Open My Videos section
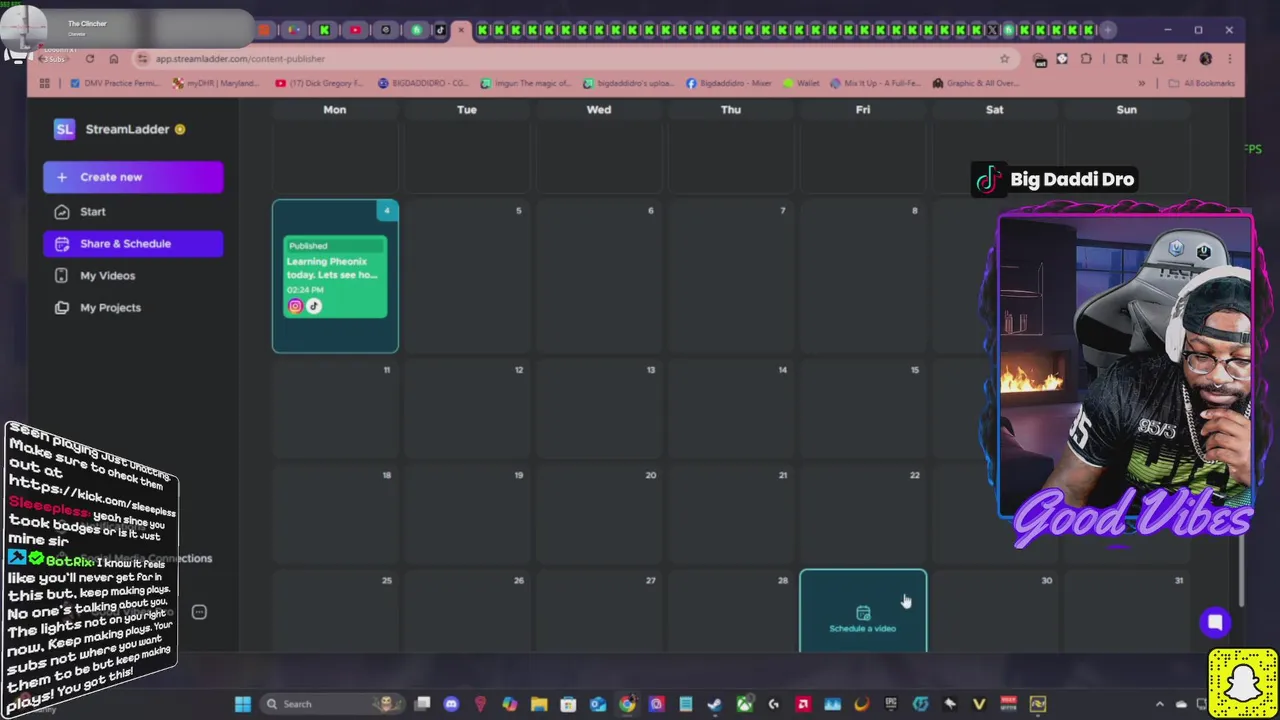The height and width of the screenshot is (720, 1280). pyautogui.click(x=107, y=275)
